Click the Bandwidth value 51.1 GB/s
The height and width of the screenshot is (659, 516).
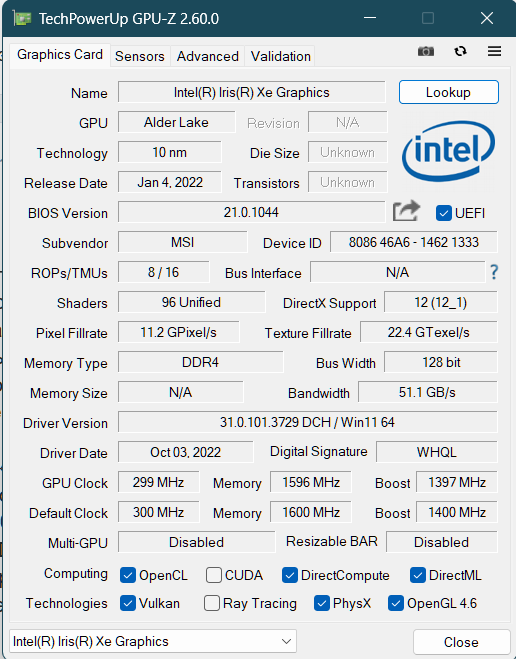tap(427, 393)
